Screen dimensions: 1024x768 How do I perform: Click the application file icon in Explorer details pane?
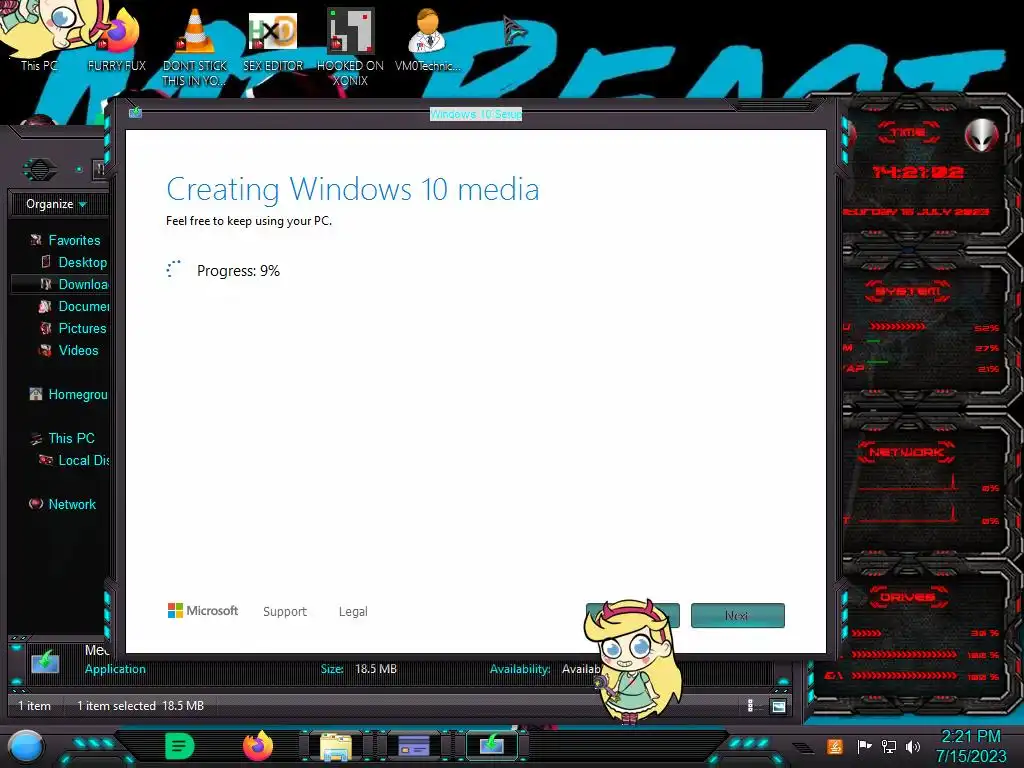tap(46, 661)
